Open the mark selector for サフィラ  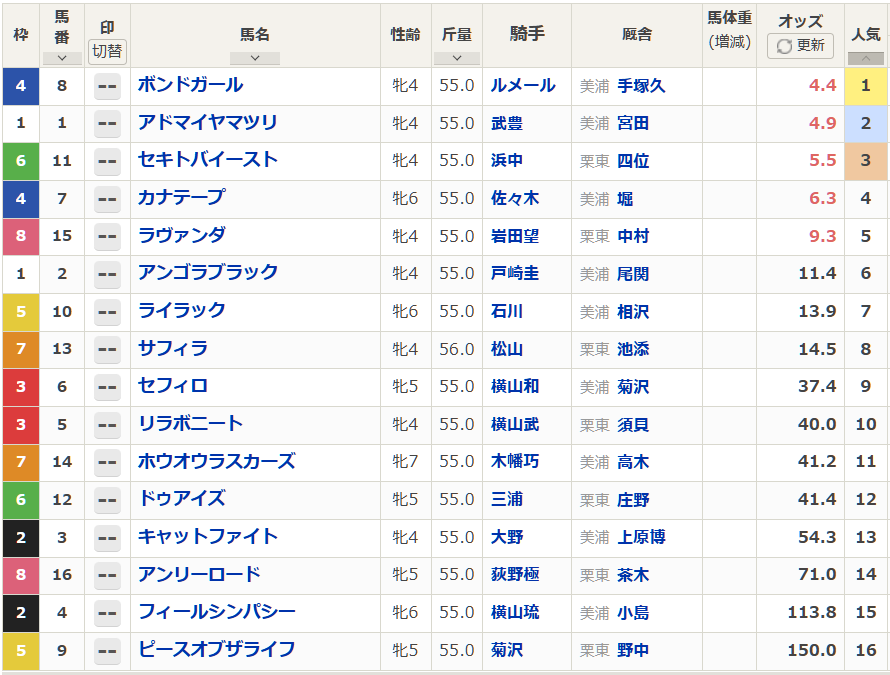tap(107, 349)
